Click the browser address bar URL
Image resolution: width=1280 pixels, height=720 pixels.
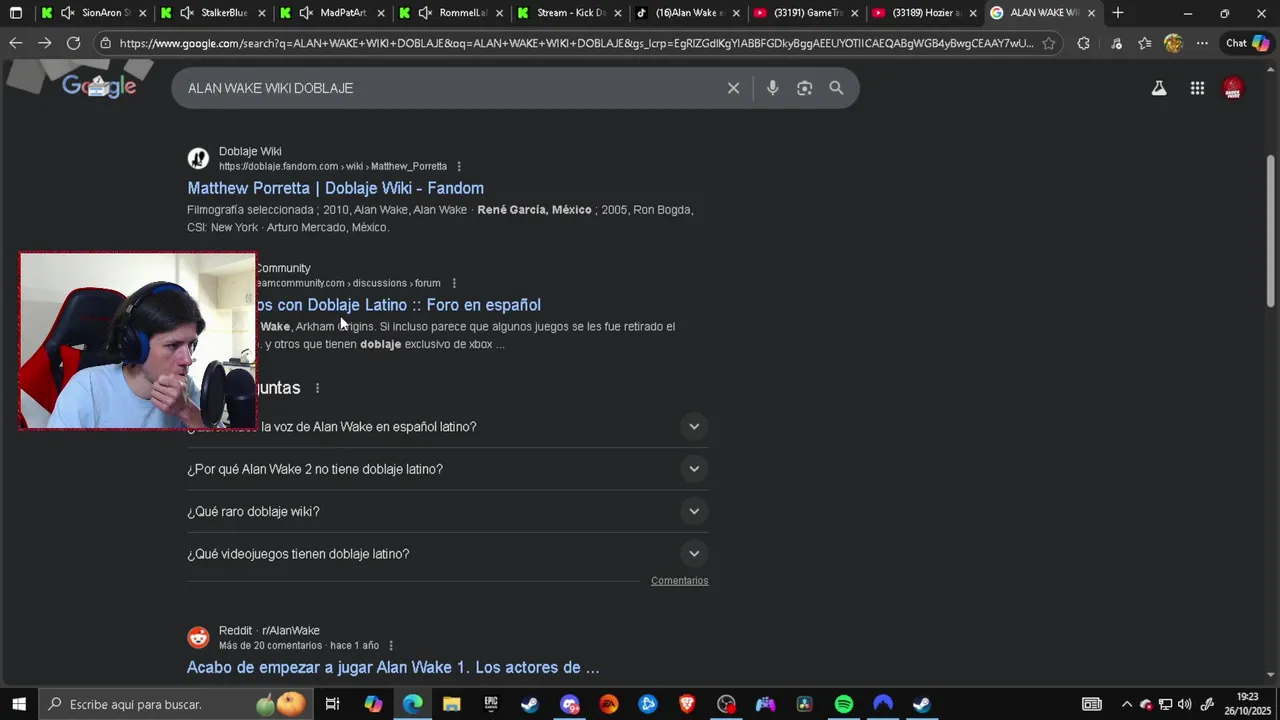[575, 43]
